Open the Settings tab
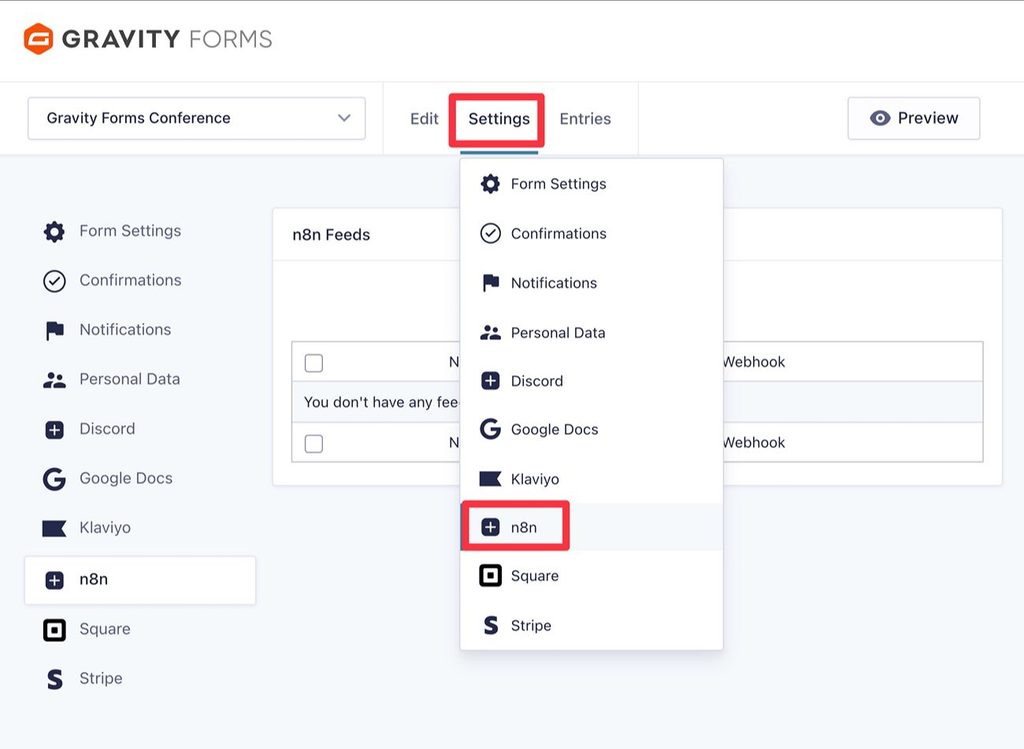This screenshot has width=1024, height=749. click(499, 119)
